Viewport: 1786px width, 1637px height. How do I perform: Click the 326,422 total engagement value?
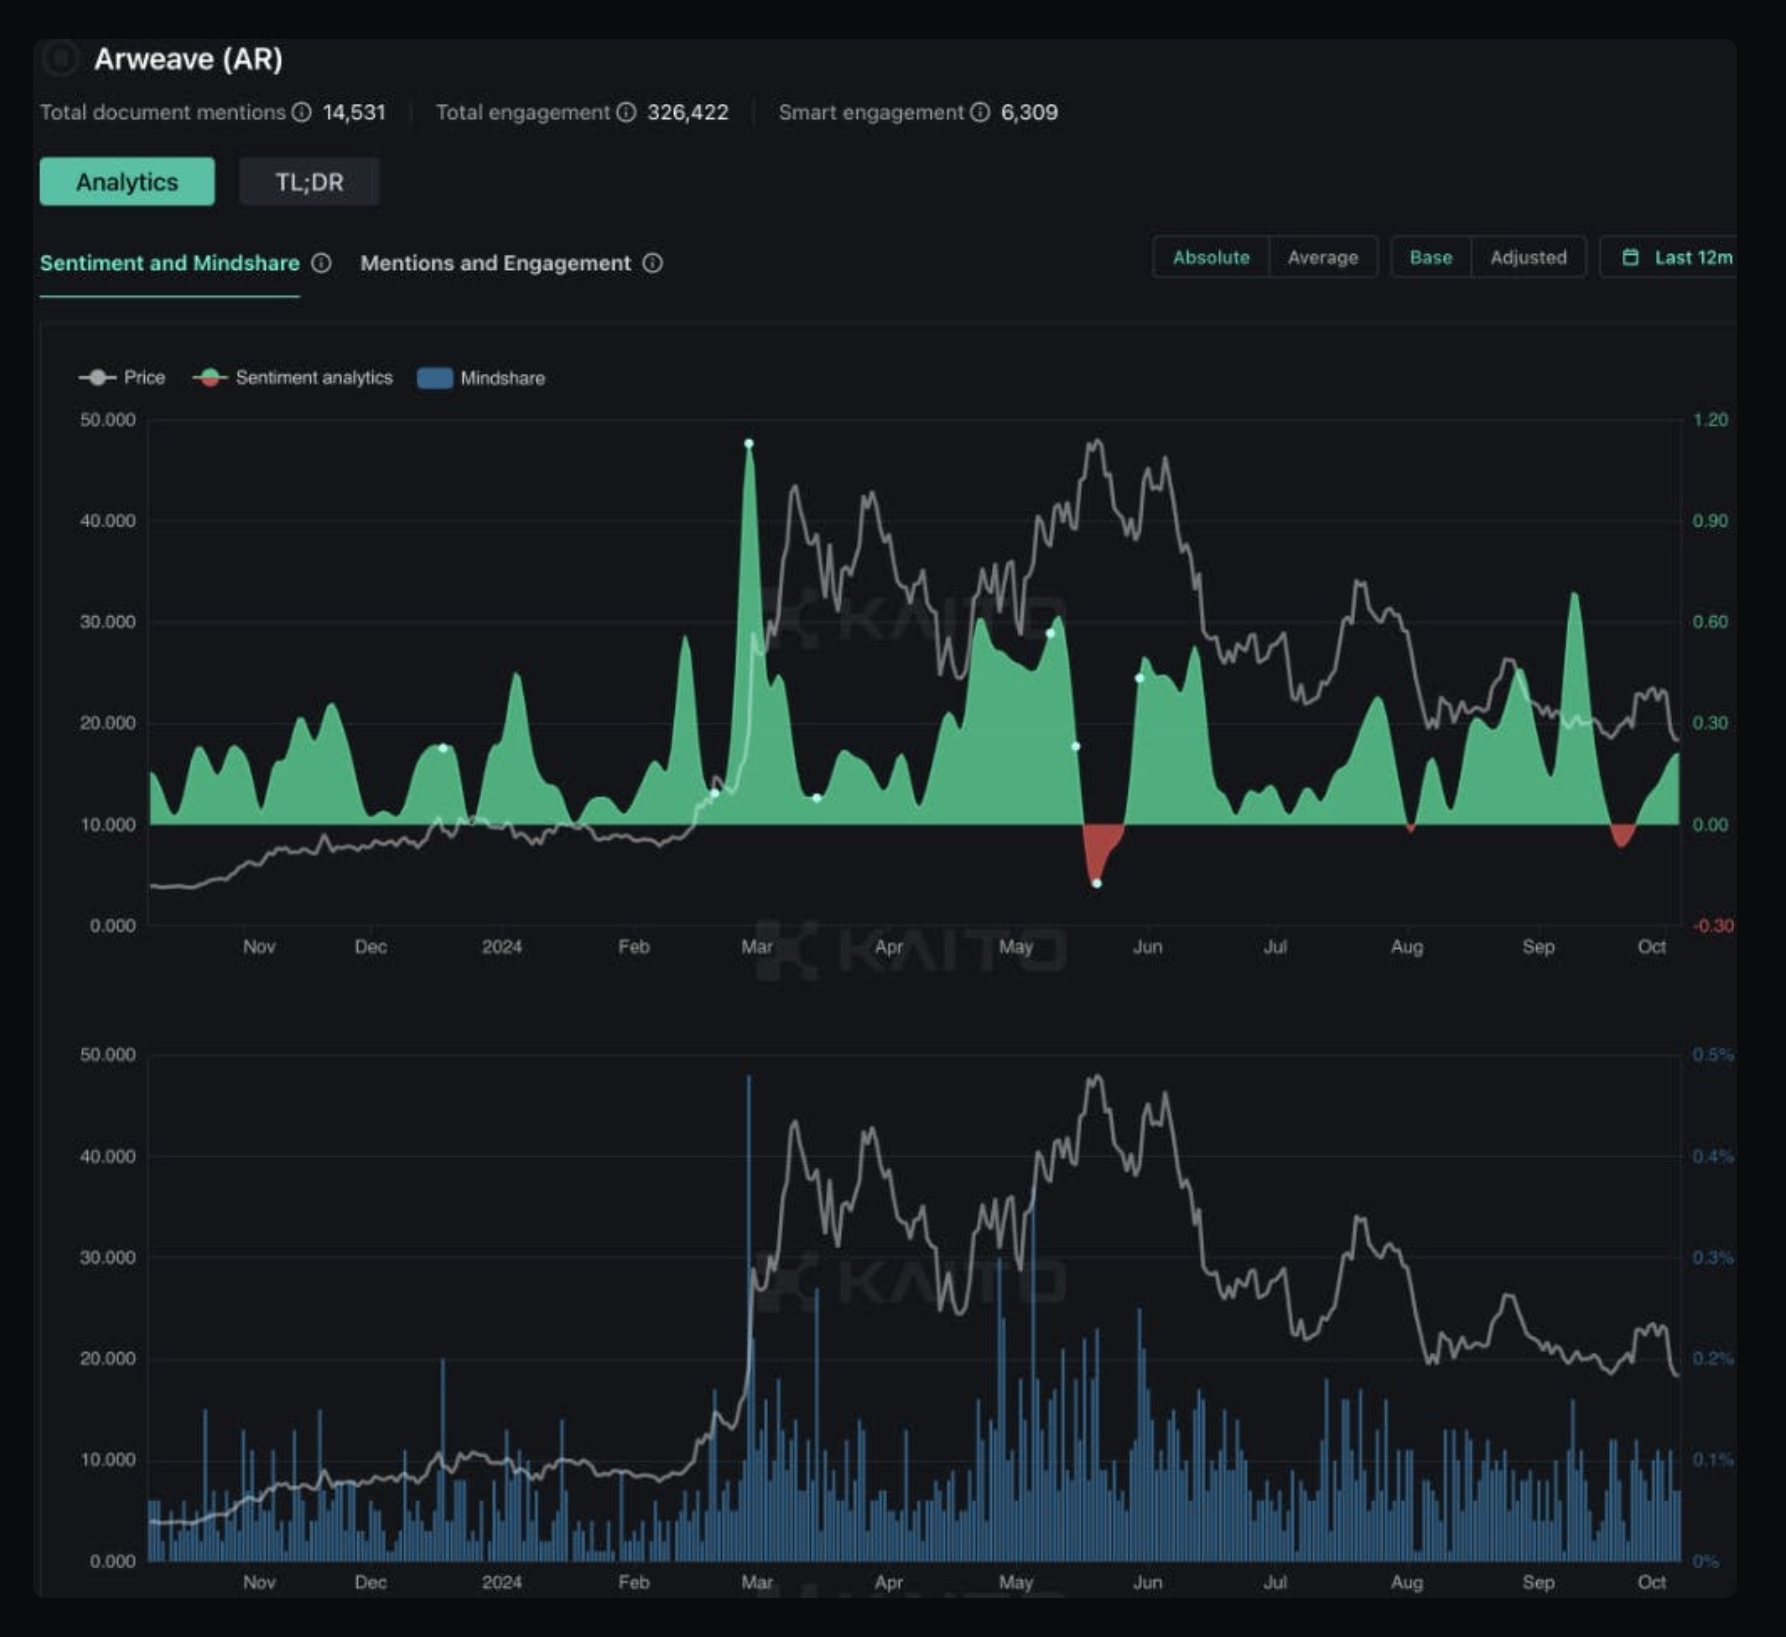click(x=688, y=112)
